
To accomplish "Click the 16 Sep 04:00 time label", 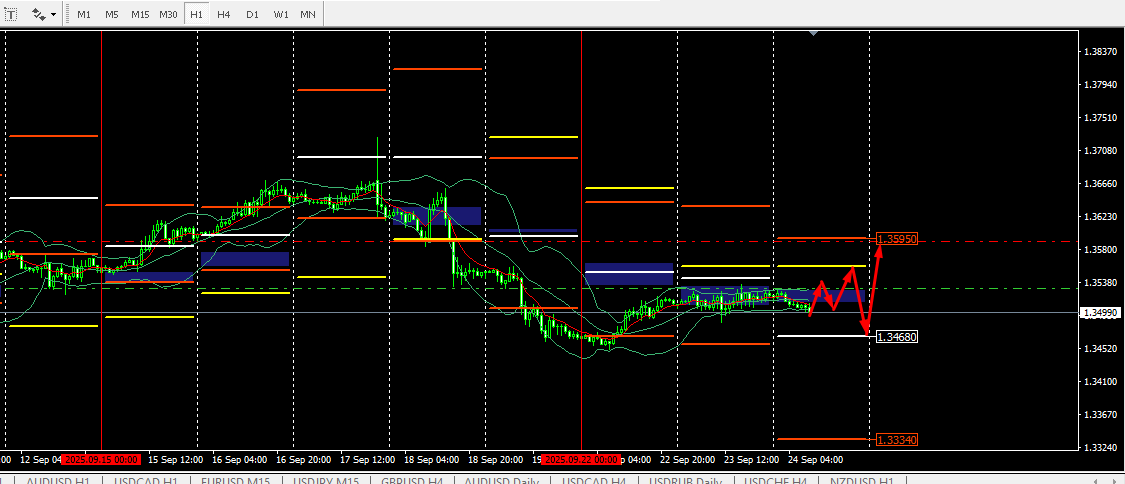I will pos(240,459).
